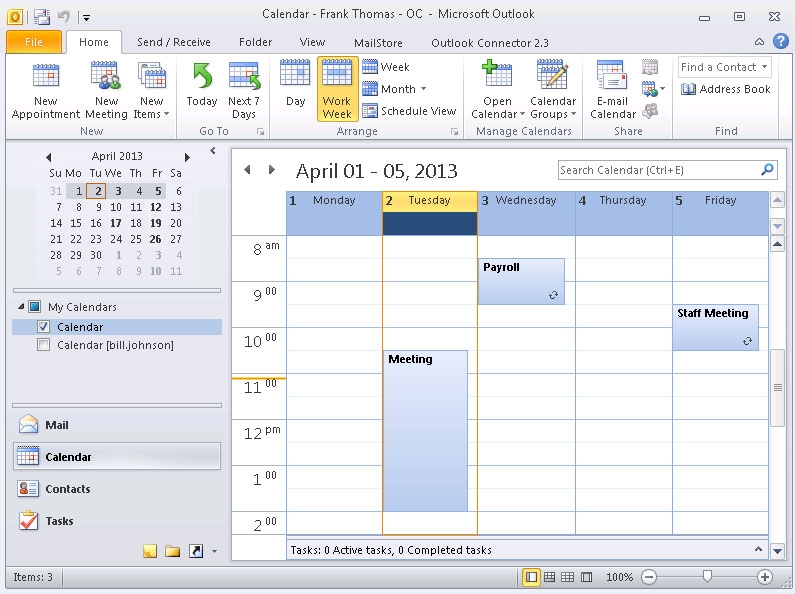Open the MailStore tab
Screen dimensions: 795x594
pyautogui.click(x=378, y=43)
